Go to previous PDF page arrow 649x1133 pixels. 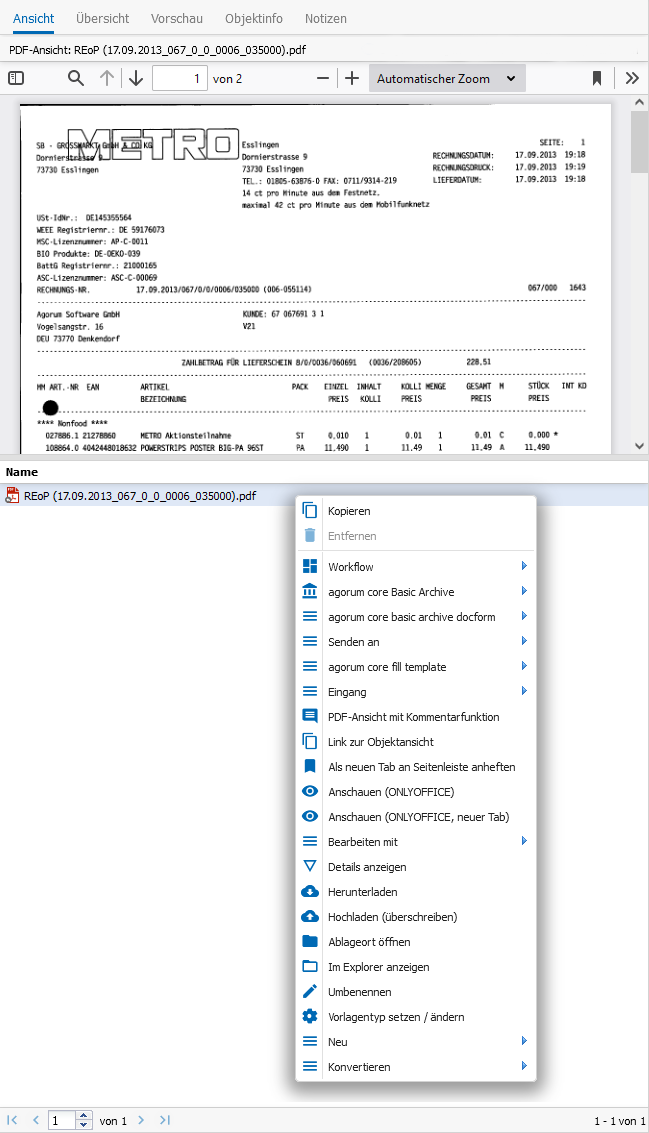pos(107,78)
